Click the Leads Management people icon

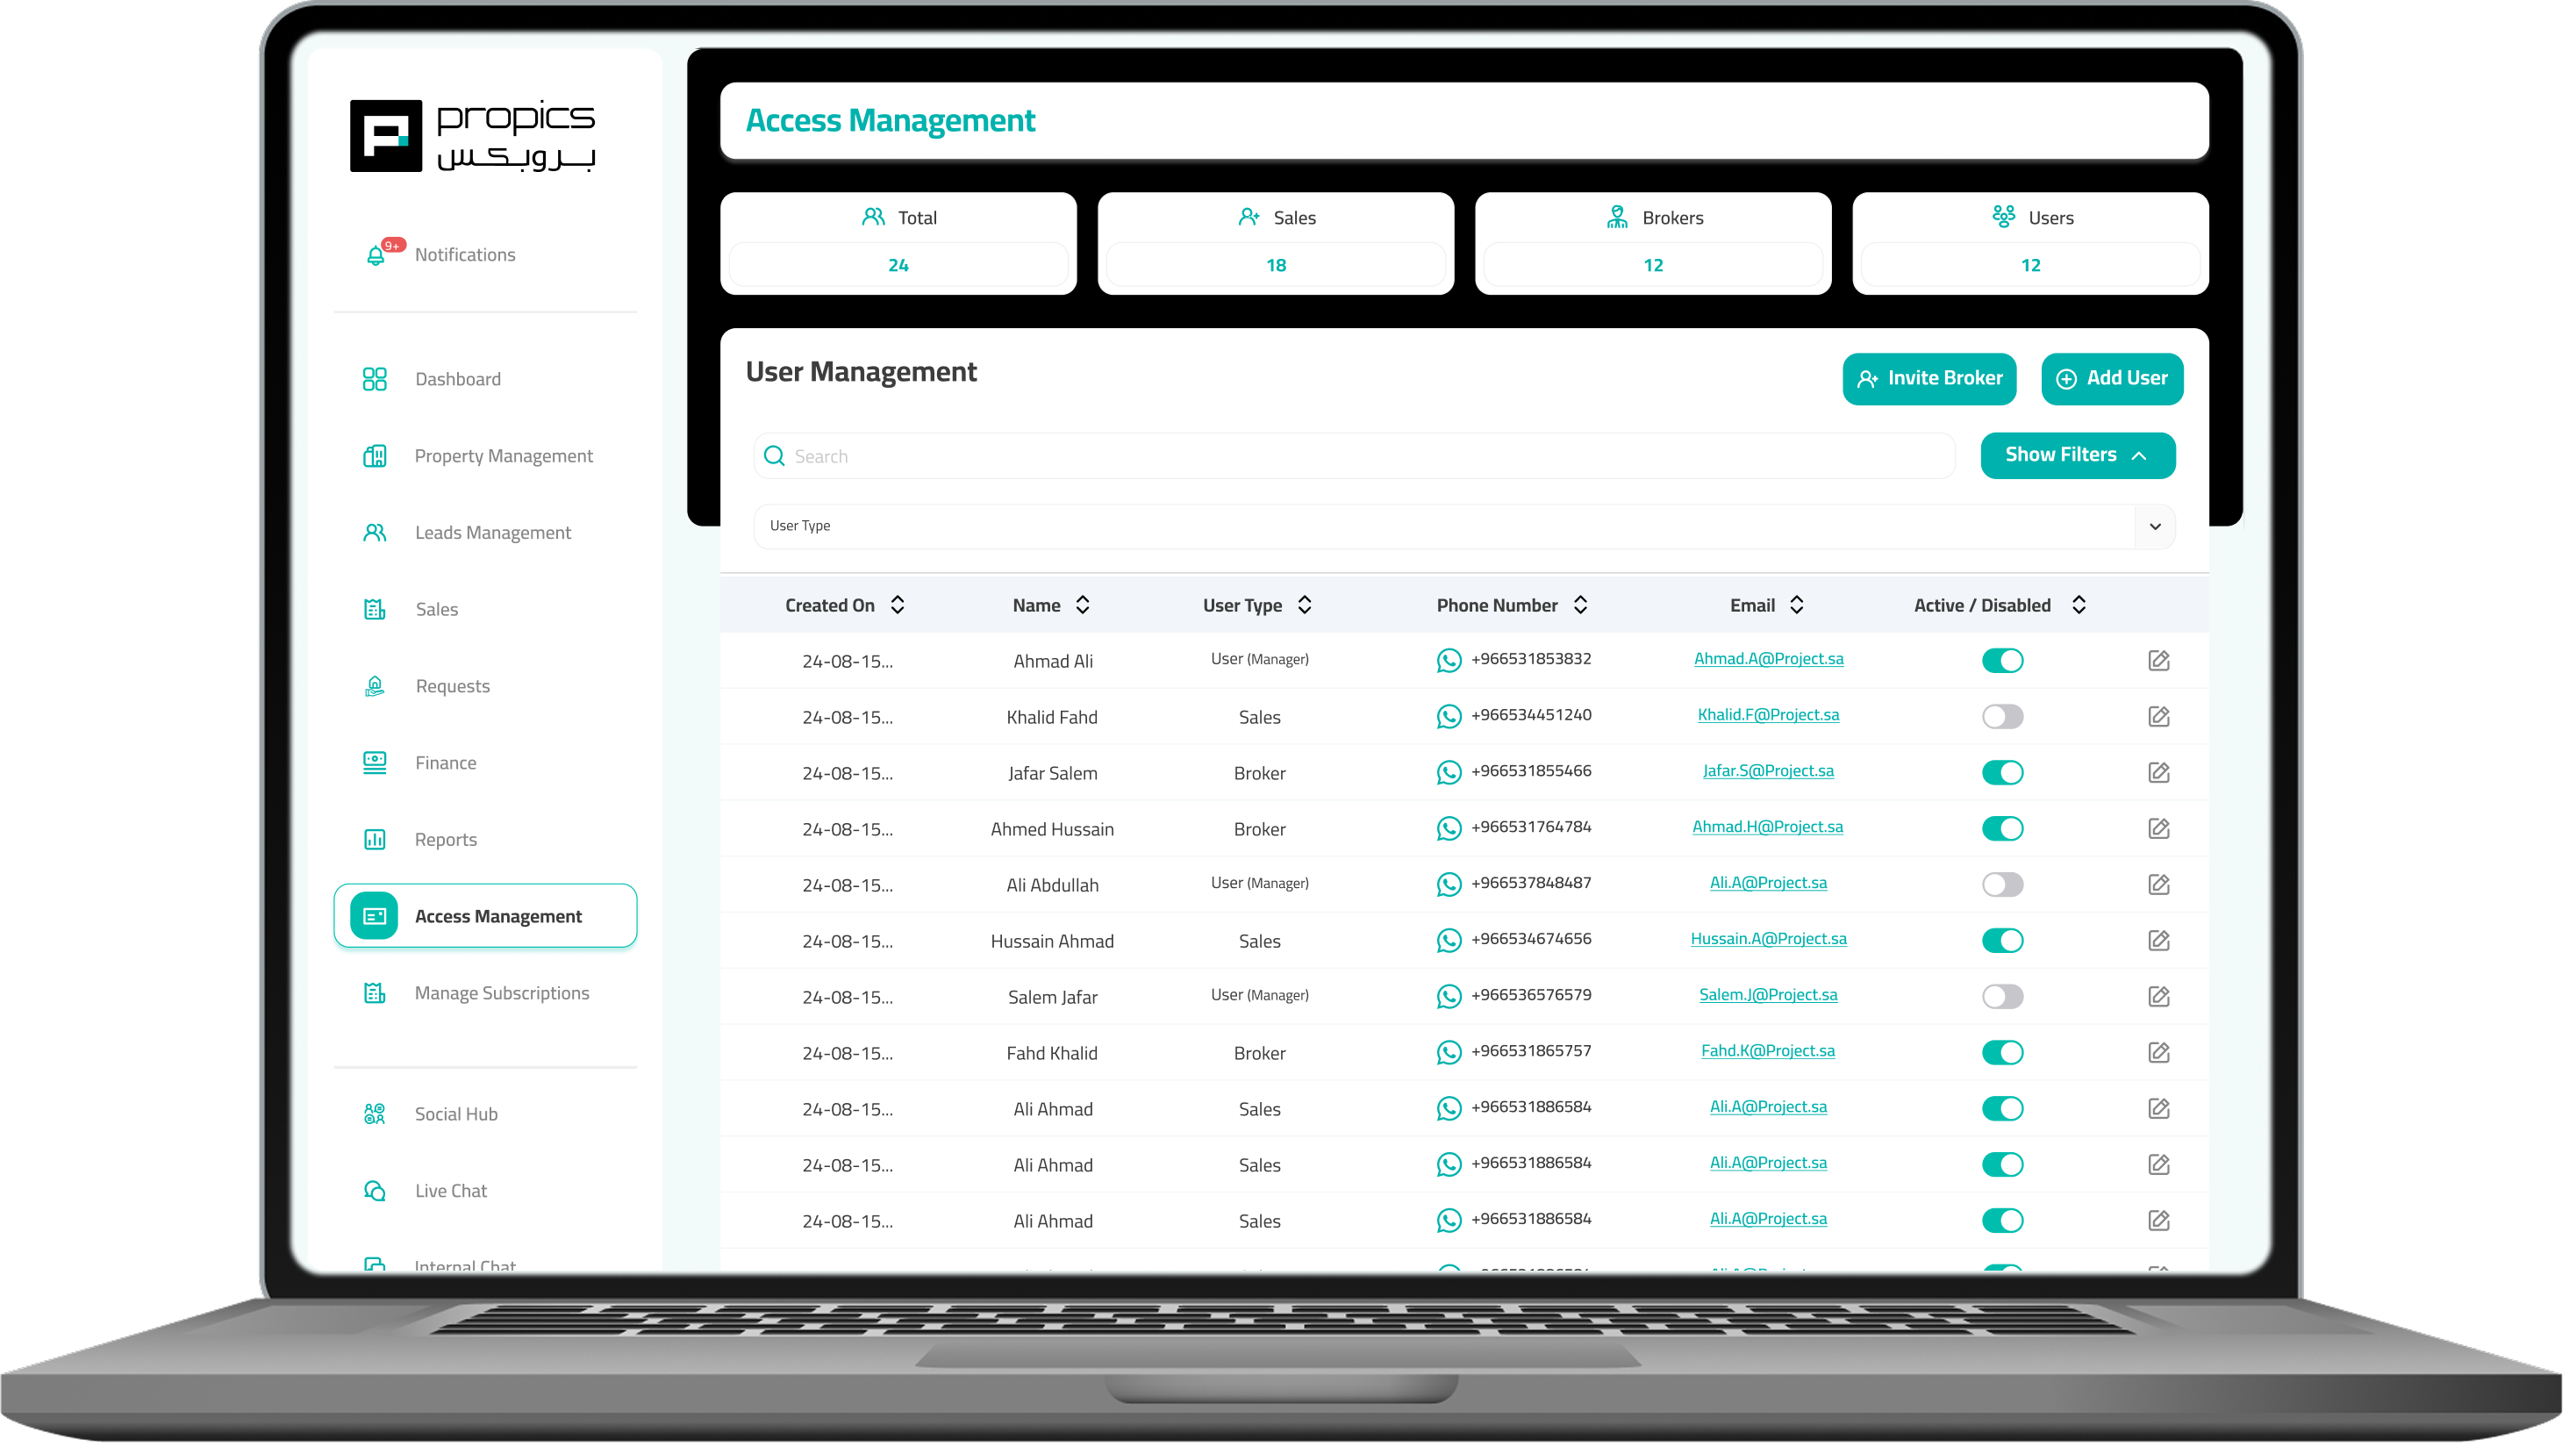(375, 534)
